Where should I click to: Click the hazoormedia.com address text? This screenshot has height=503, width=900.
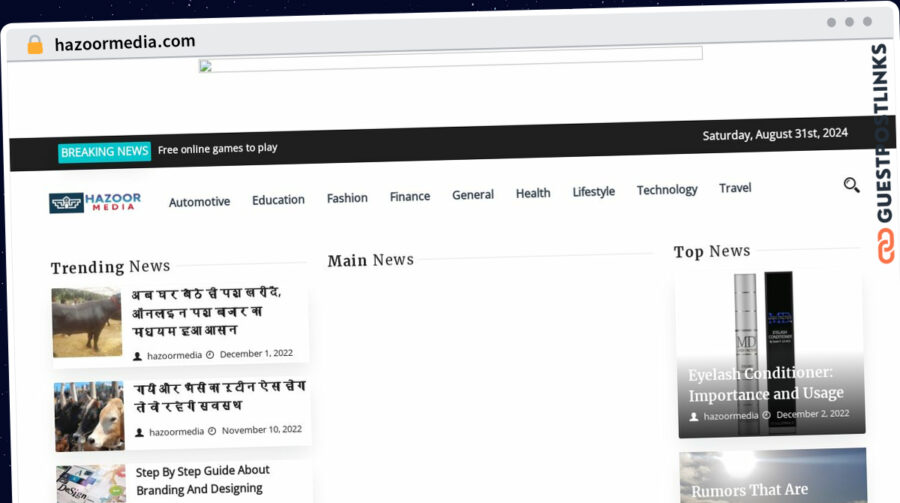(x=125, y=42)
